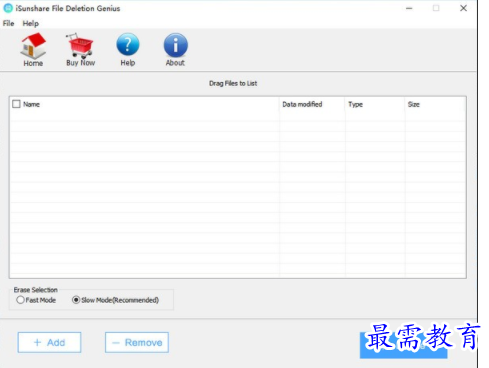This screenshot has width=489, height=368.
Task: Minimize the File Deletion Genius window
Action: point(409,8)
